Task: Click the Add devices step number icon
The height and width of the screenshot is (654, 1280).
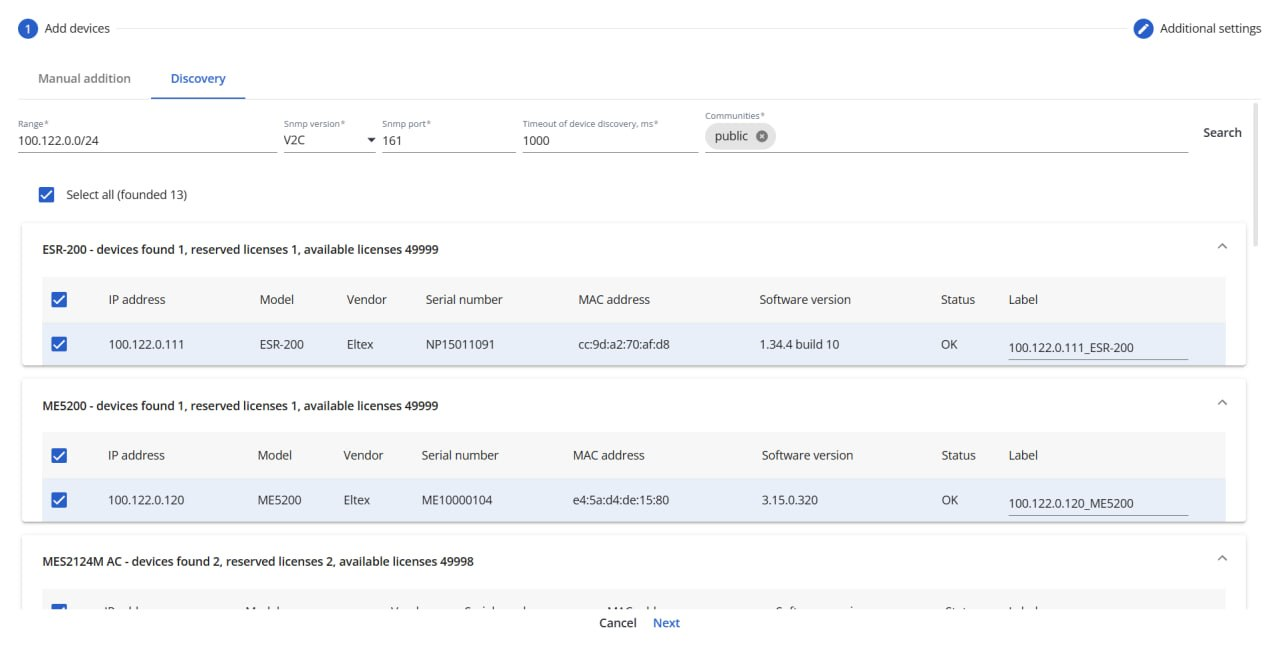Action: click(28, 29)
